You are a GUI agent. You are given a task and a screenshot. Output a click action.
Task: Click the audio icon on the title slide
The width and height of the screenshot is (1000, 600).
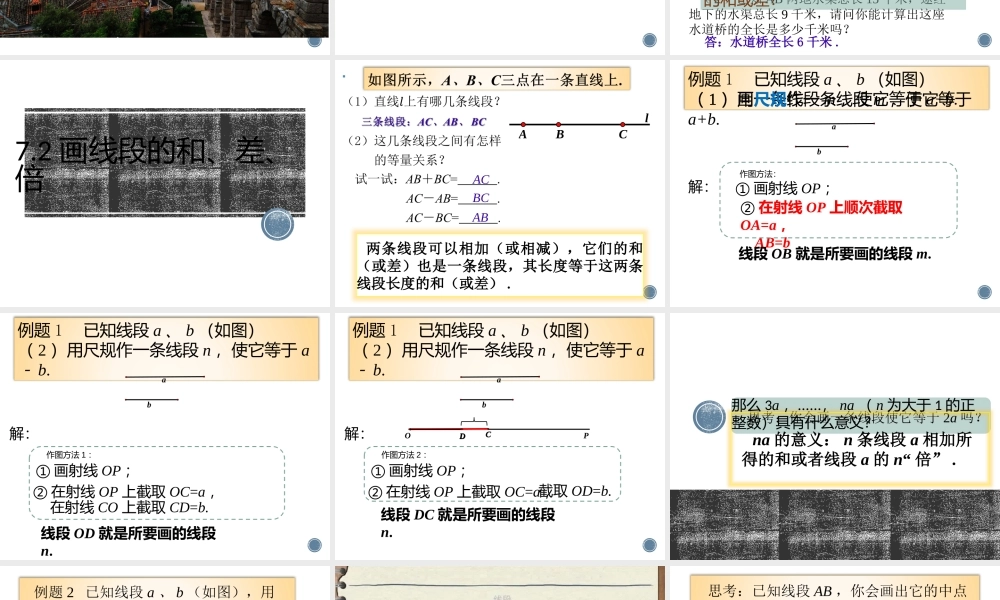[x=277, y=224]
